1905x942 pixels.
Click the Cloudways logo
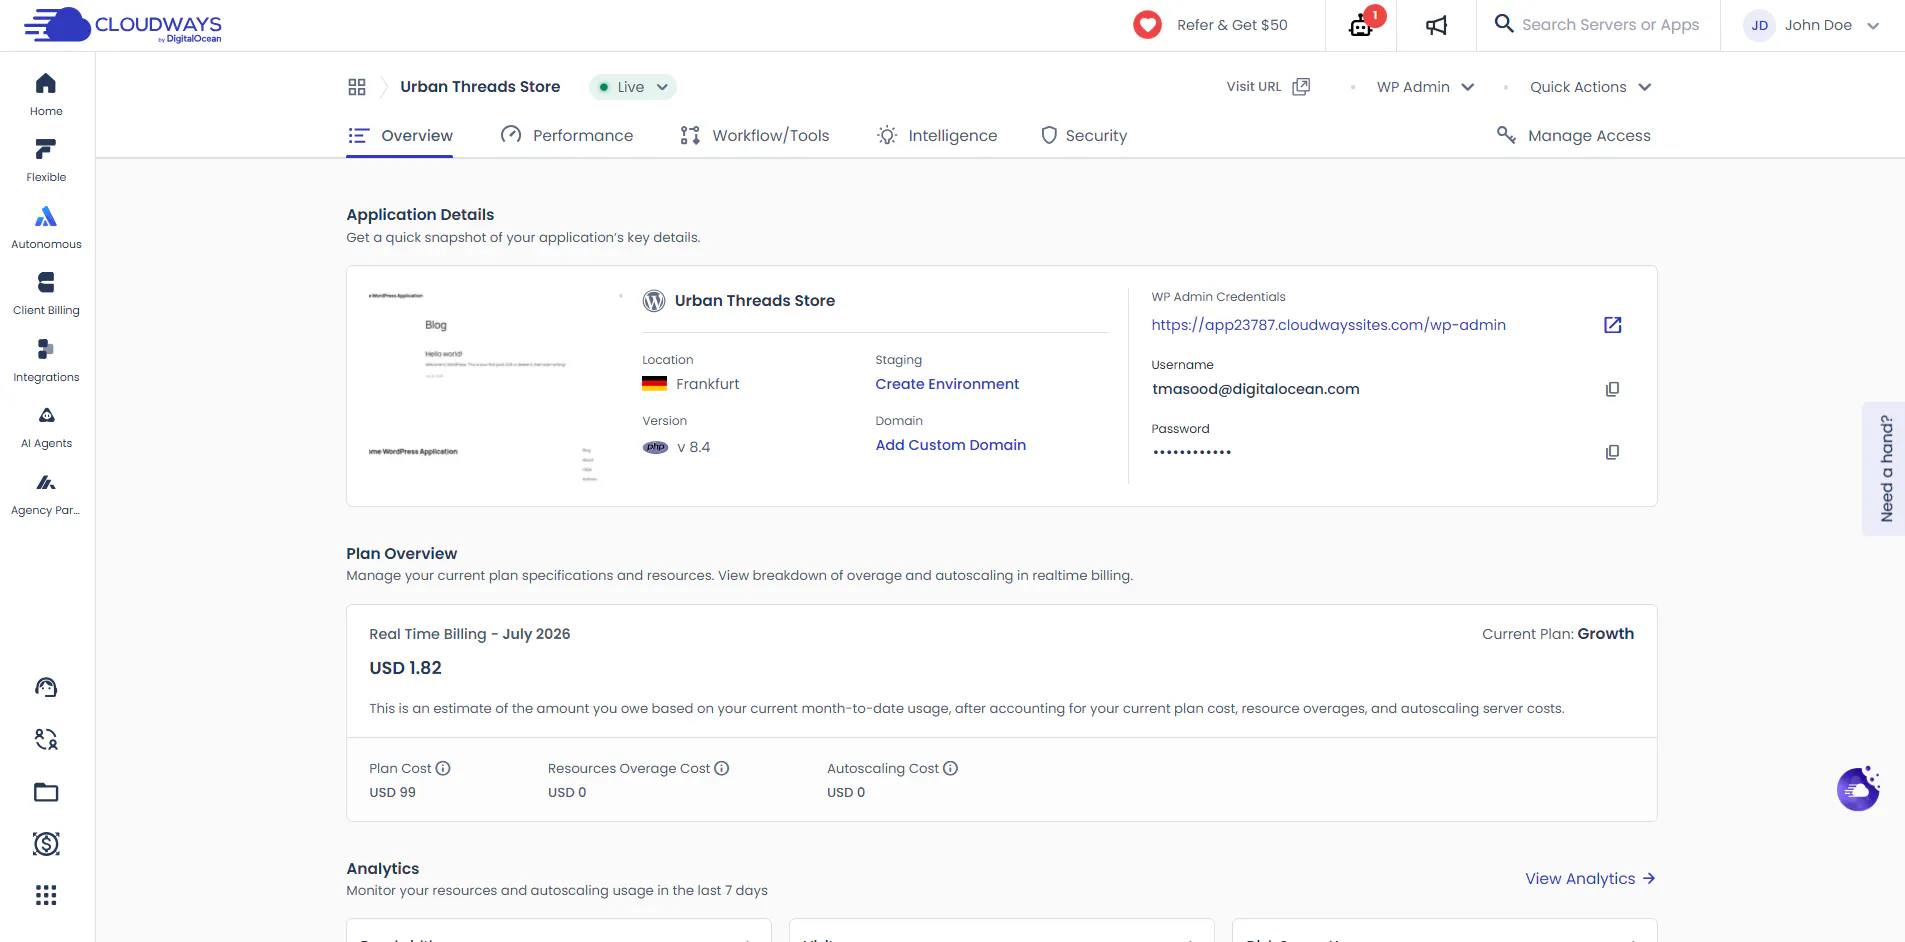123,25
